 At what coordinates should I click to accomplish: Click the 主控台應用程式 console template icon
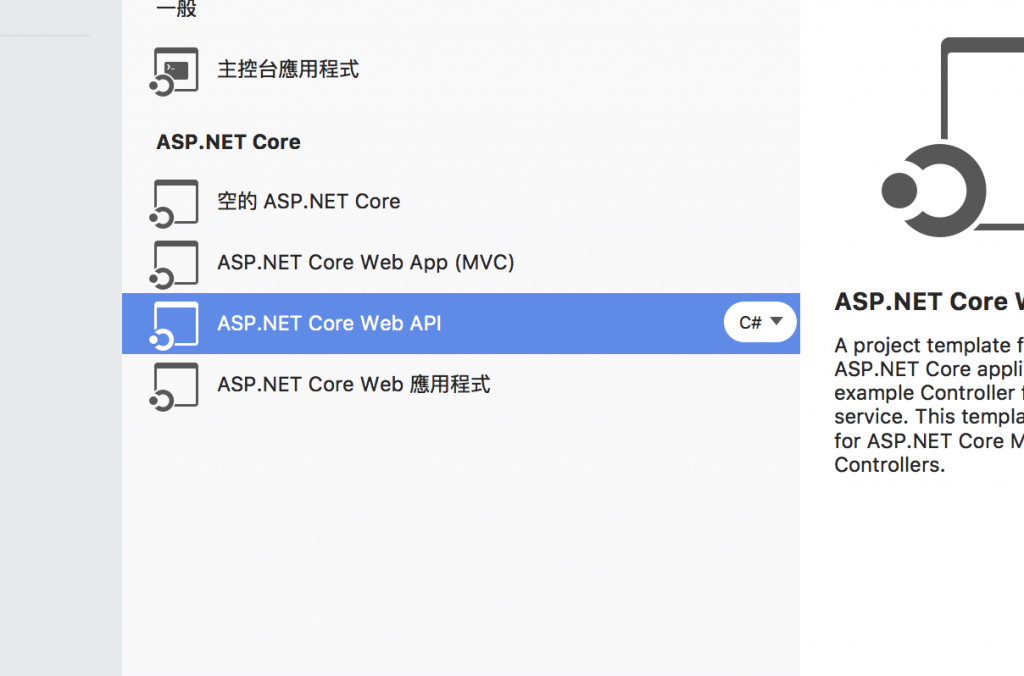tap(174, 71)
